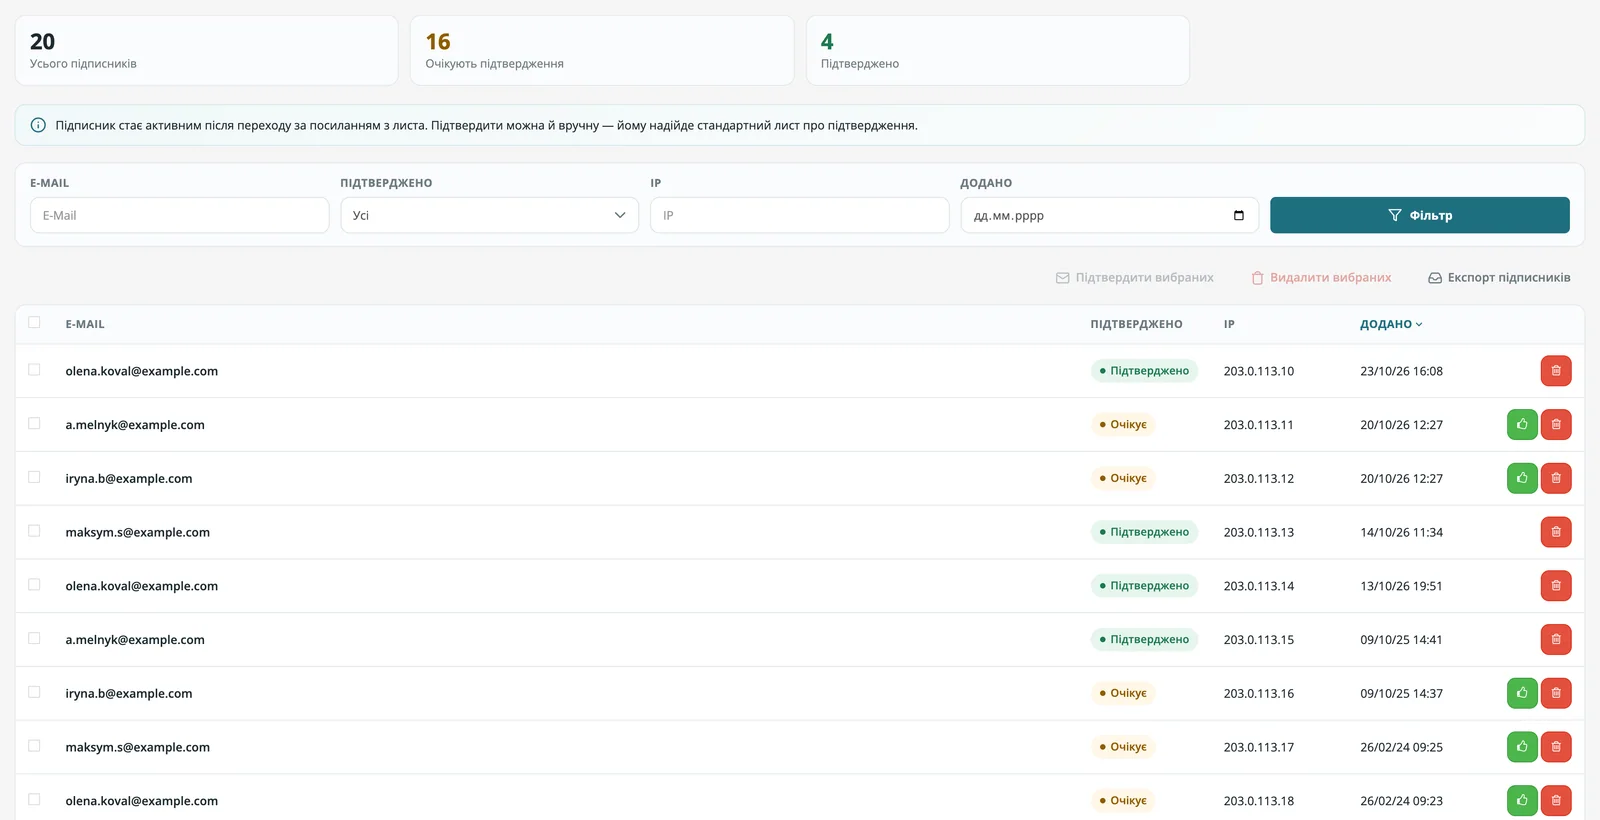
Task: Click the Усього підписників count card
Action: 207,50
